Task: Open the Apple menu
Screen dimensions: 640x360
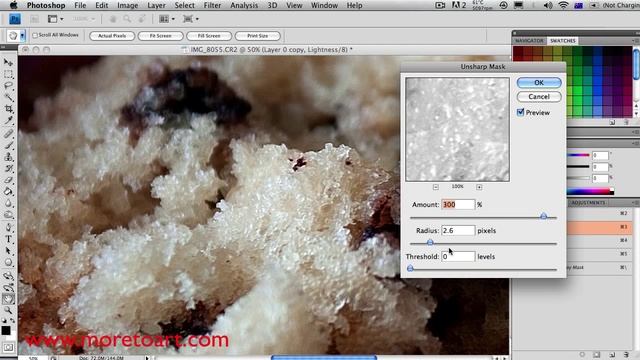Action: (x=13, y=5)
